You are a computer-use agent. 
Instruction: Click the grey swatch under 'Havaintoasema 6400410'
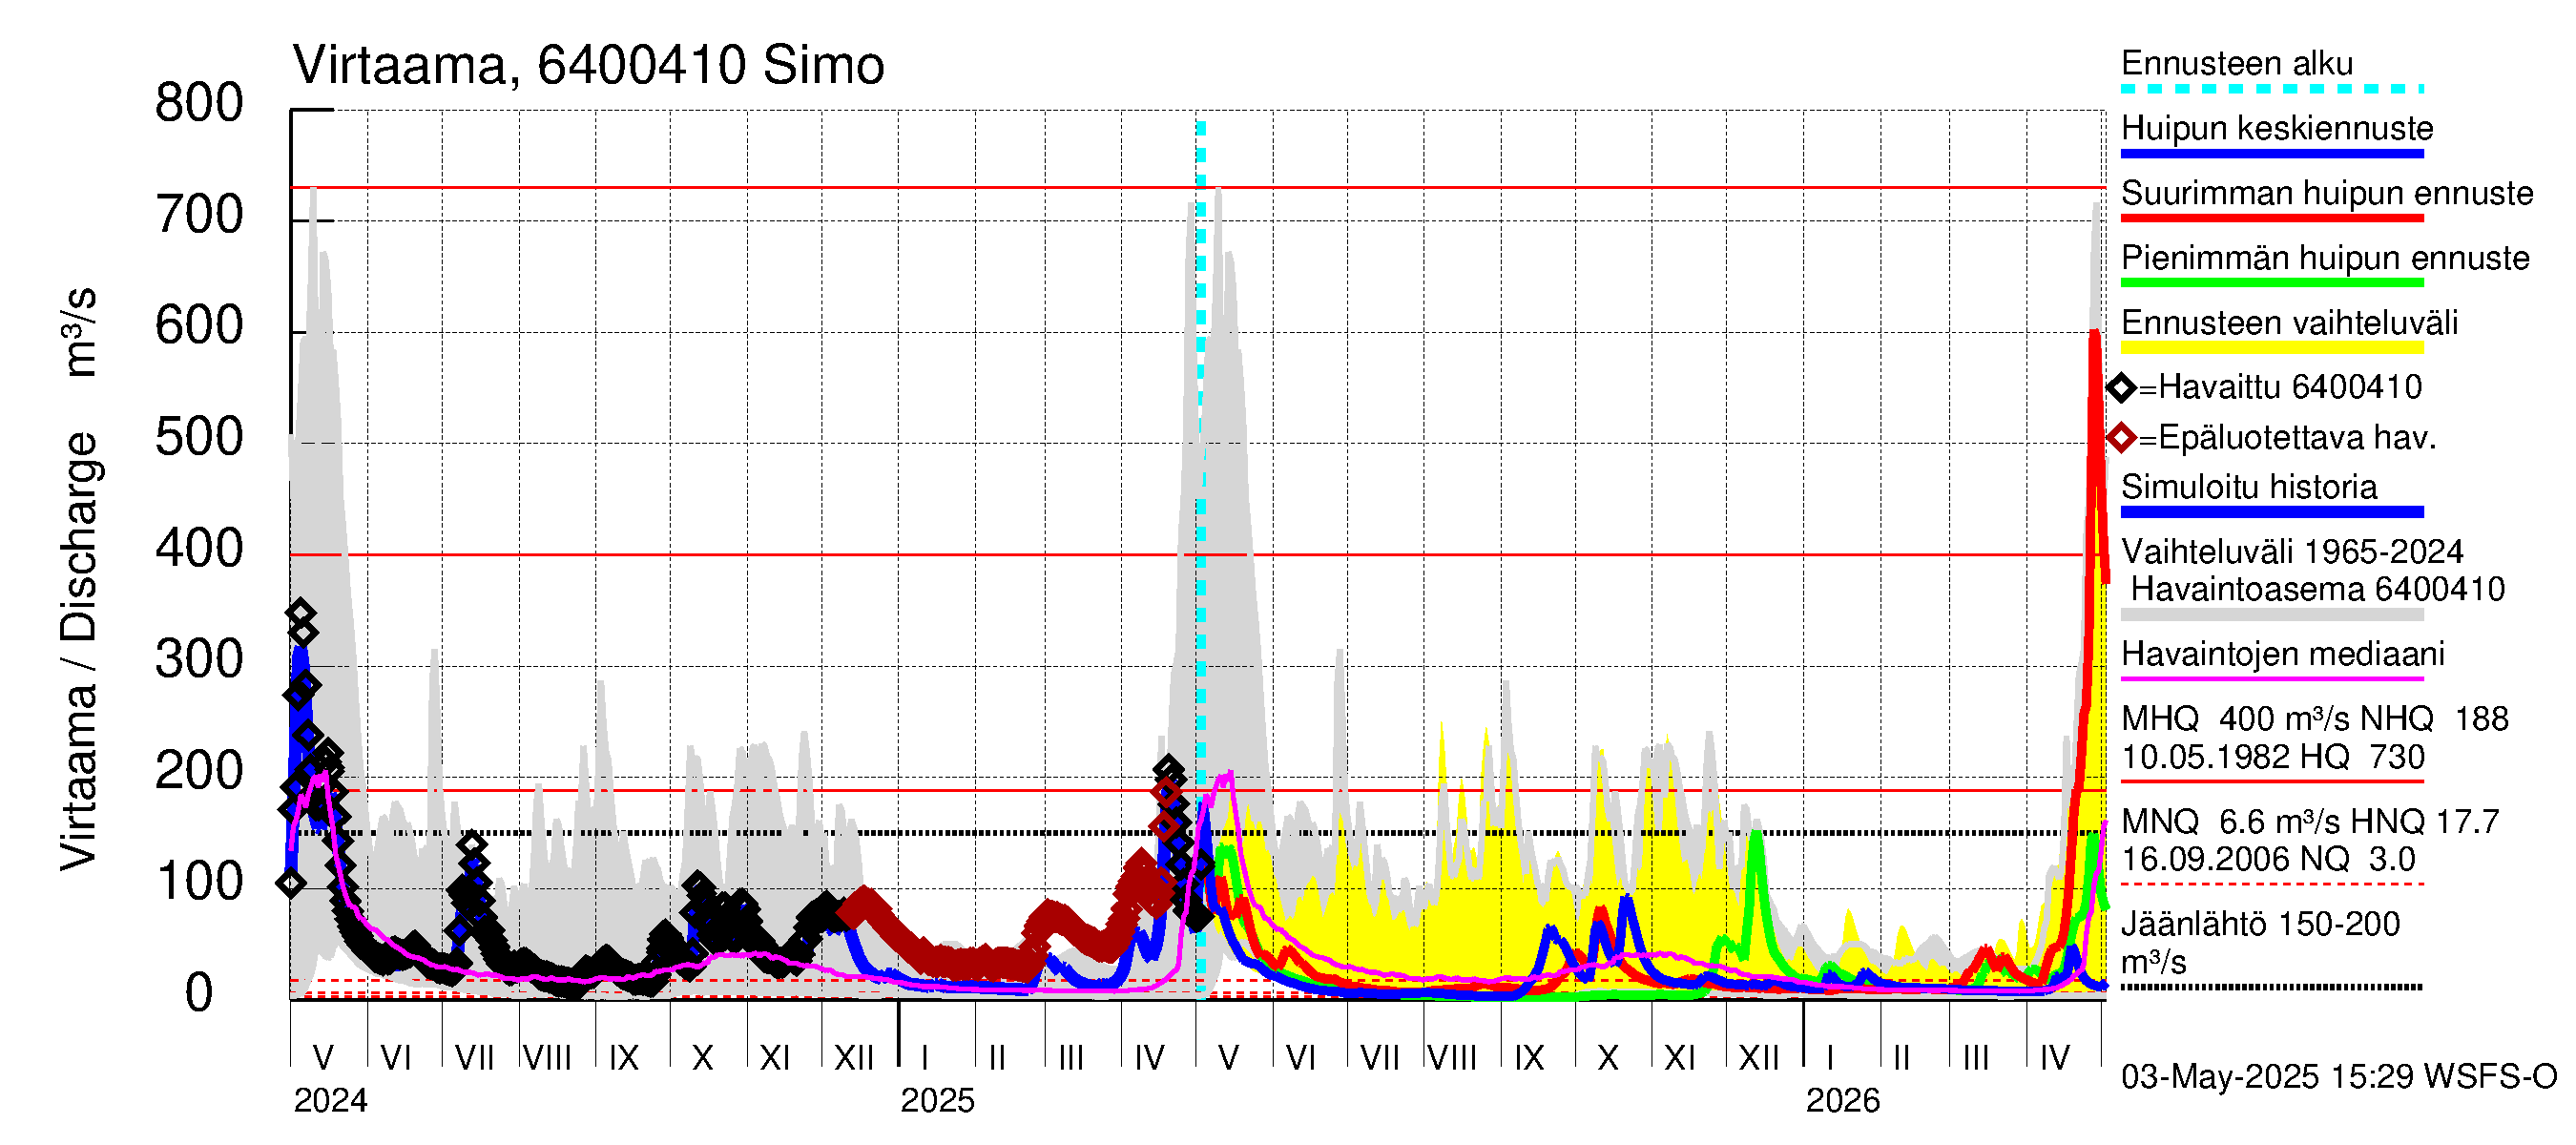[x=2272, y=615]
